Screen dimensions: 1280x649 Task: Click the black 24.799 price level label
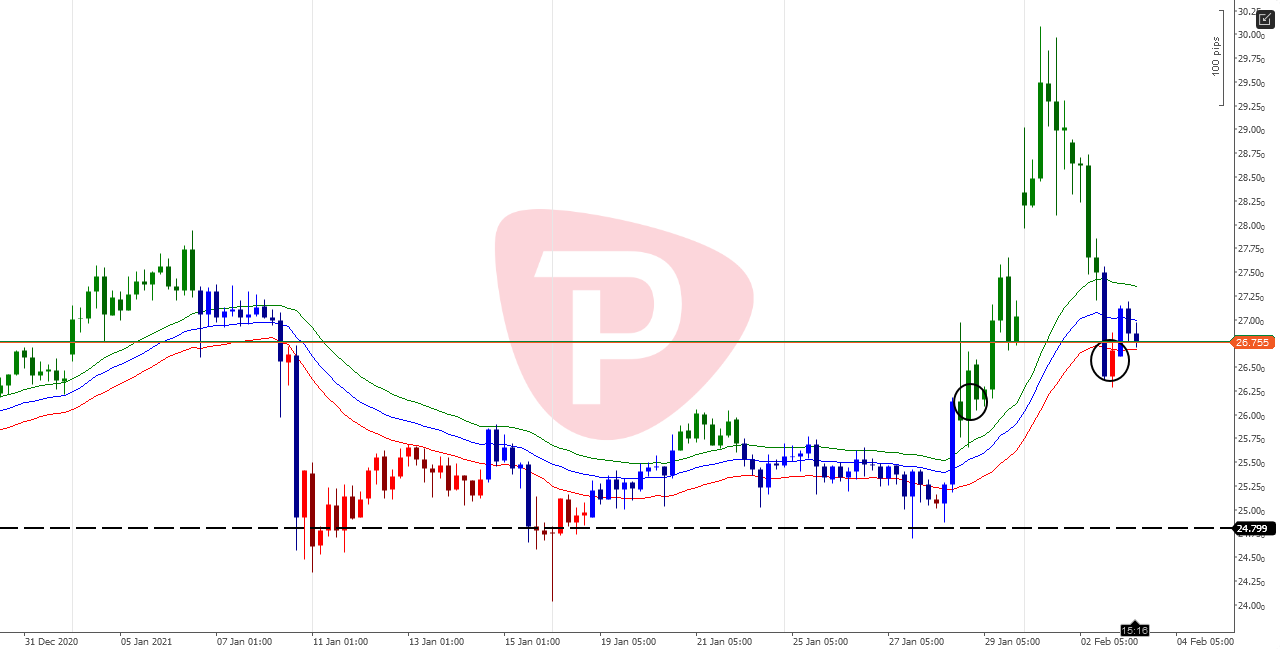click(1253, 528)
